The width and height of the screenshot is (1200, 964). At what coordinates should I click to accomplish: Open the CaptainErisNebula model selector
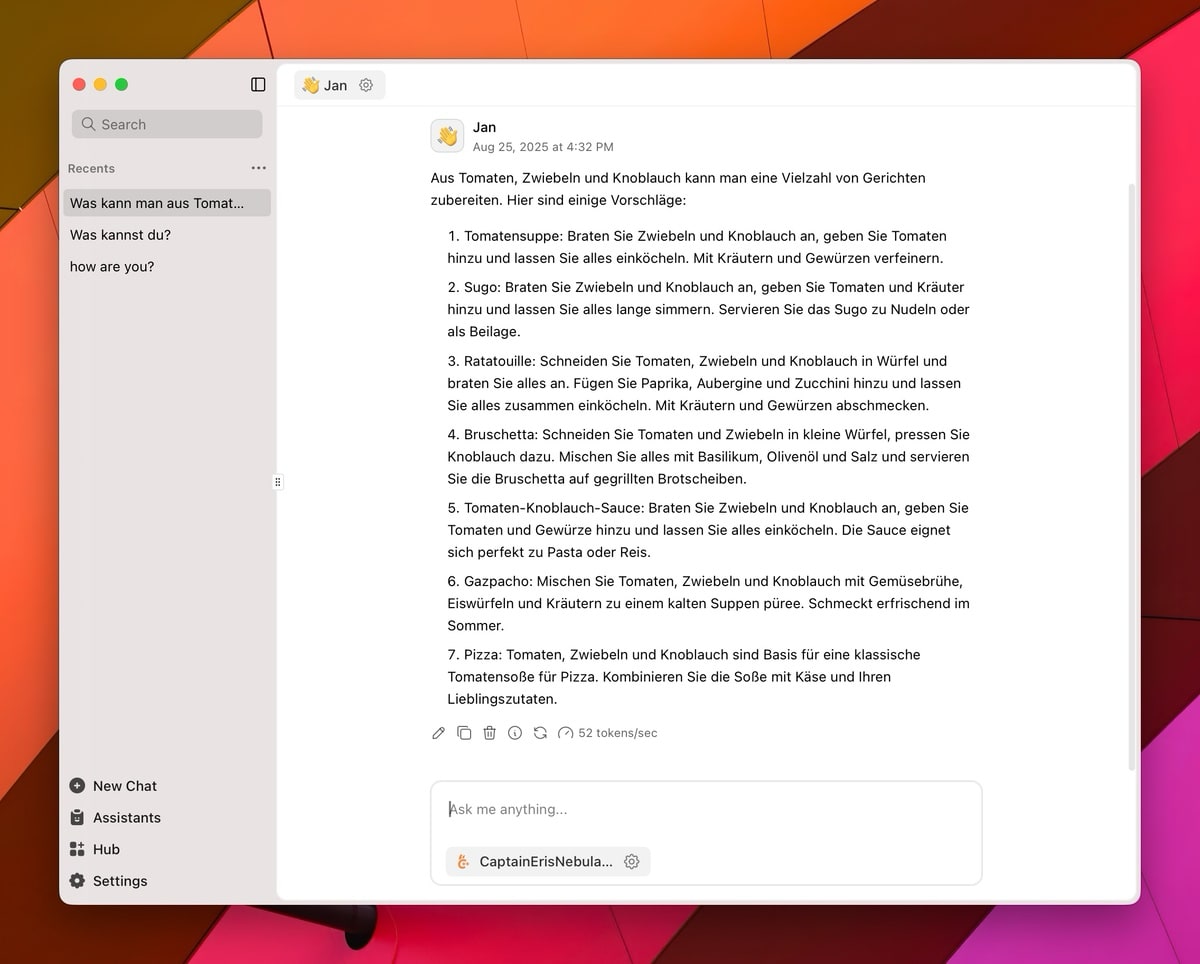535,861
